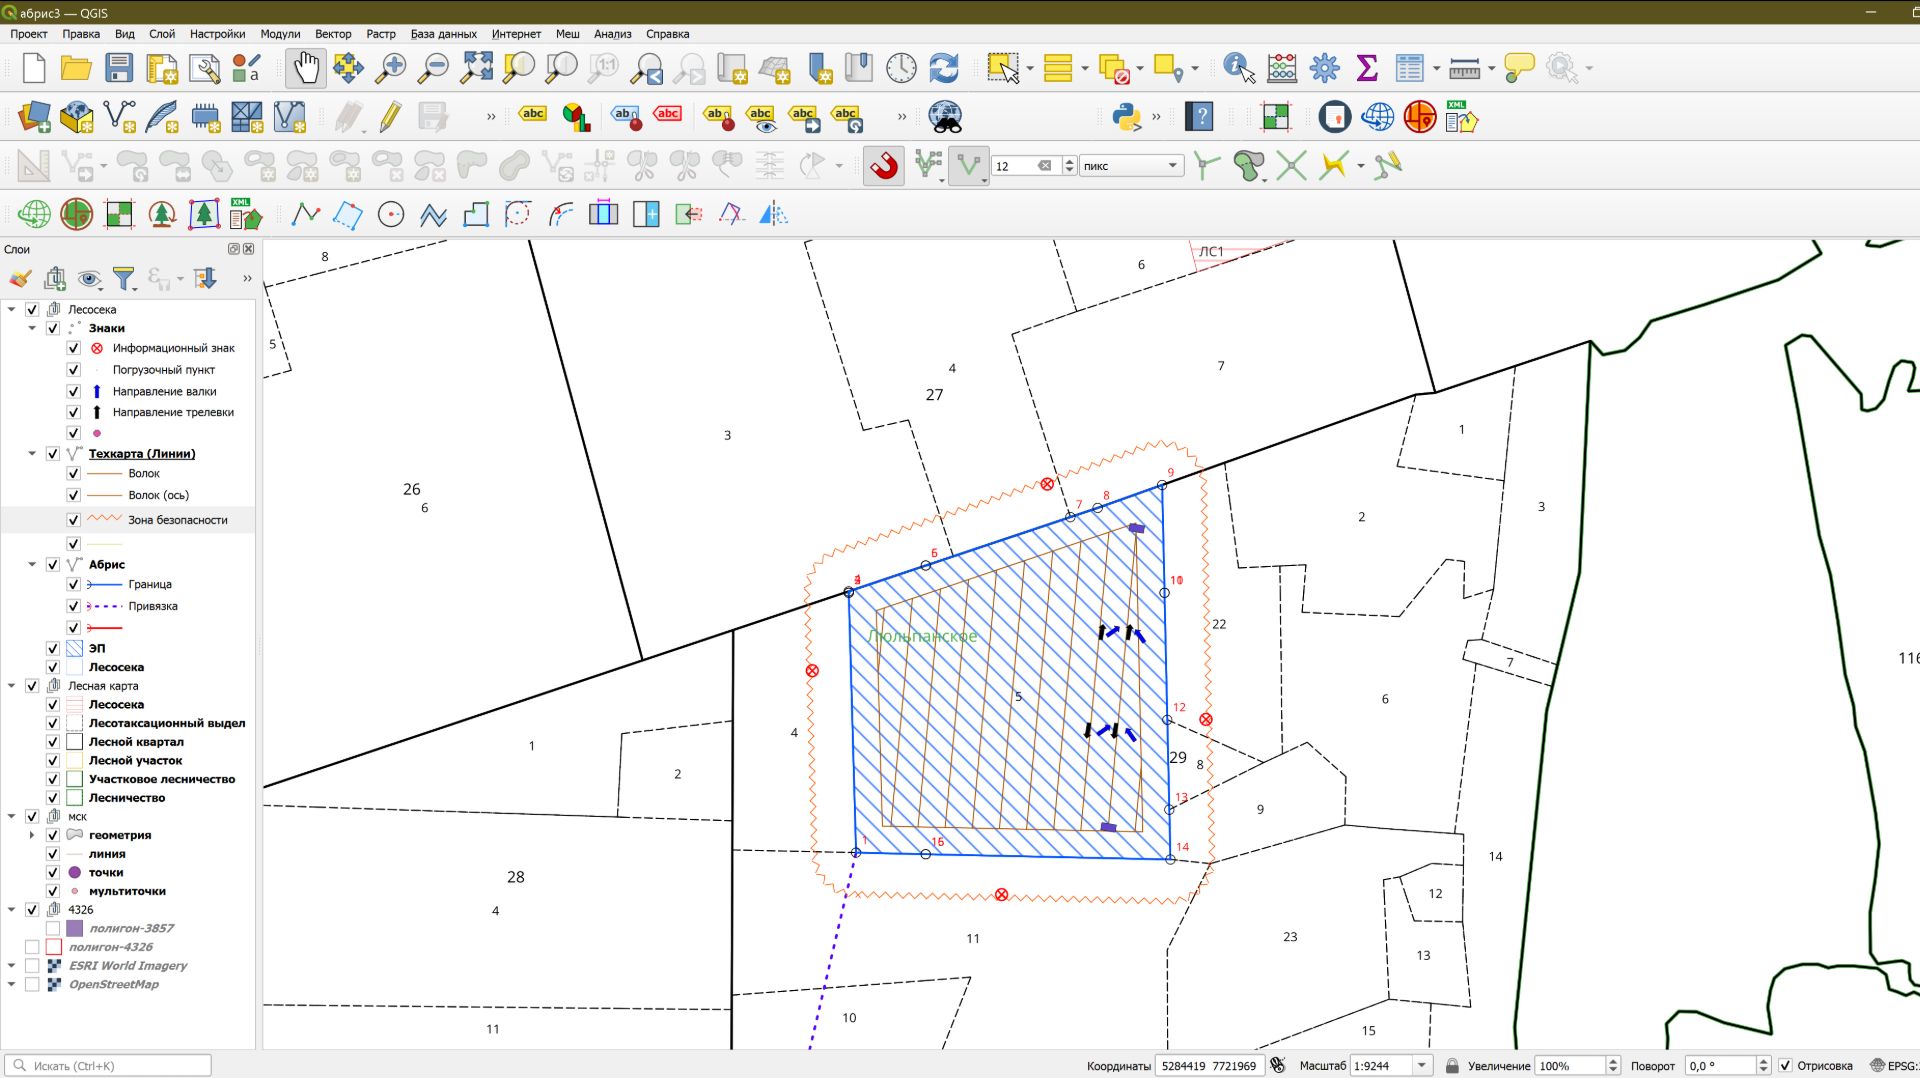Select the Участковое лесничество layer
This screenshot has height=1078, width=1920.
pyautogui.click(x=162, y=779)
